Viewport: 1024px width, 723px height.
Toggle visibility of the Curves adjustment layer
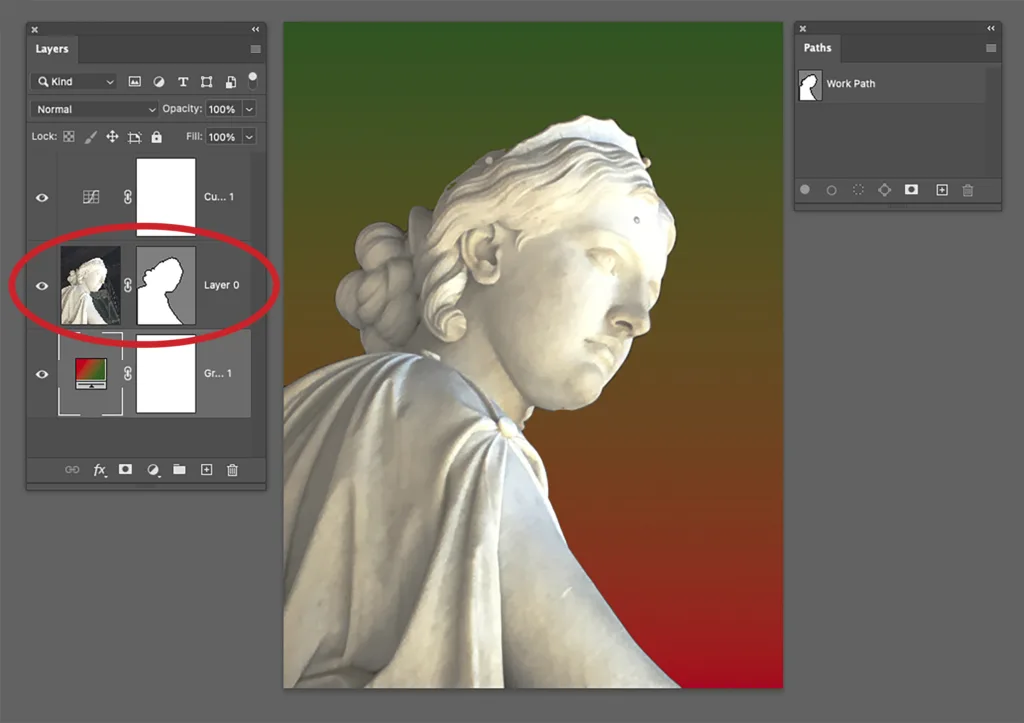[x=42, y=197]
